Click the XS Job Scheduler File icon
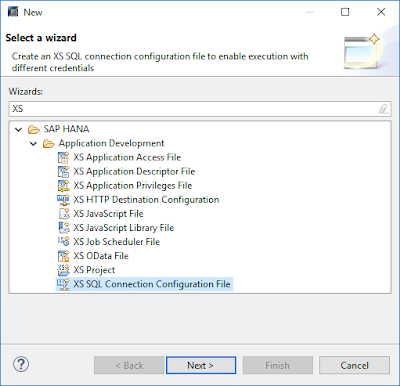Viewport: 400px width, 386px height. (x=63, y=241)
